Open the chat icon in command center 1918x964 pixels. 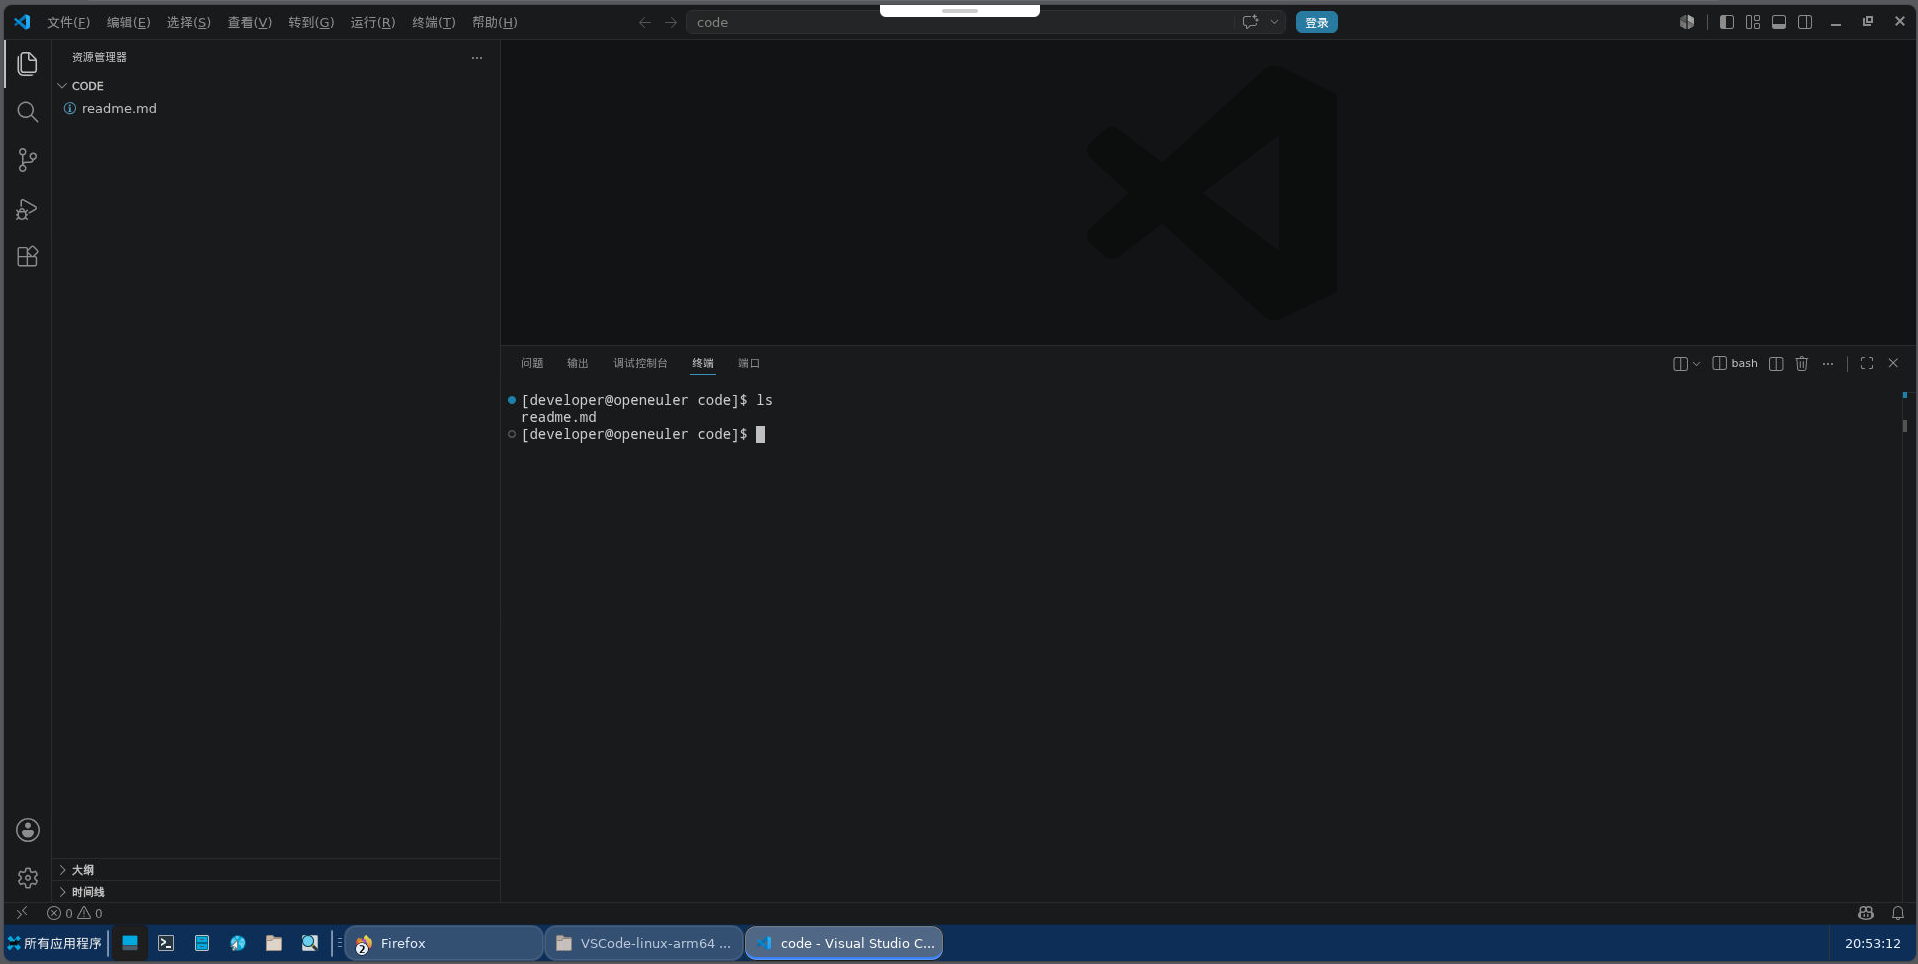(1250, 22)
